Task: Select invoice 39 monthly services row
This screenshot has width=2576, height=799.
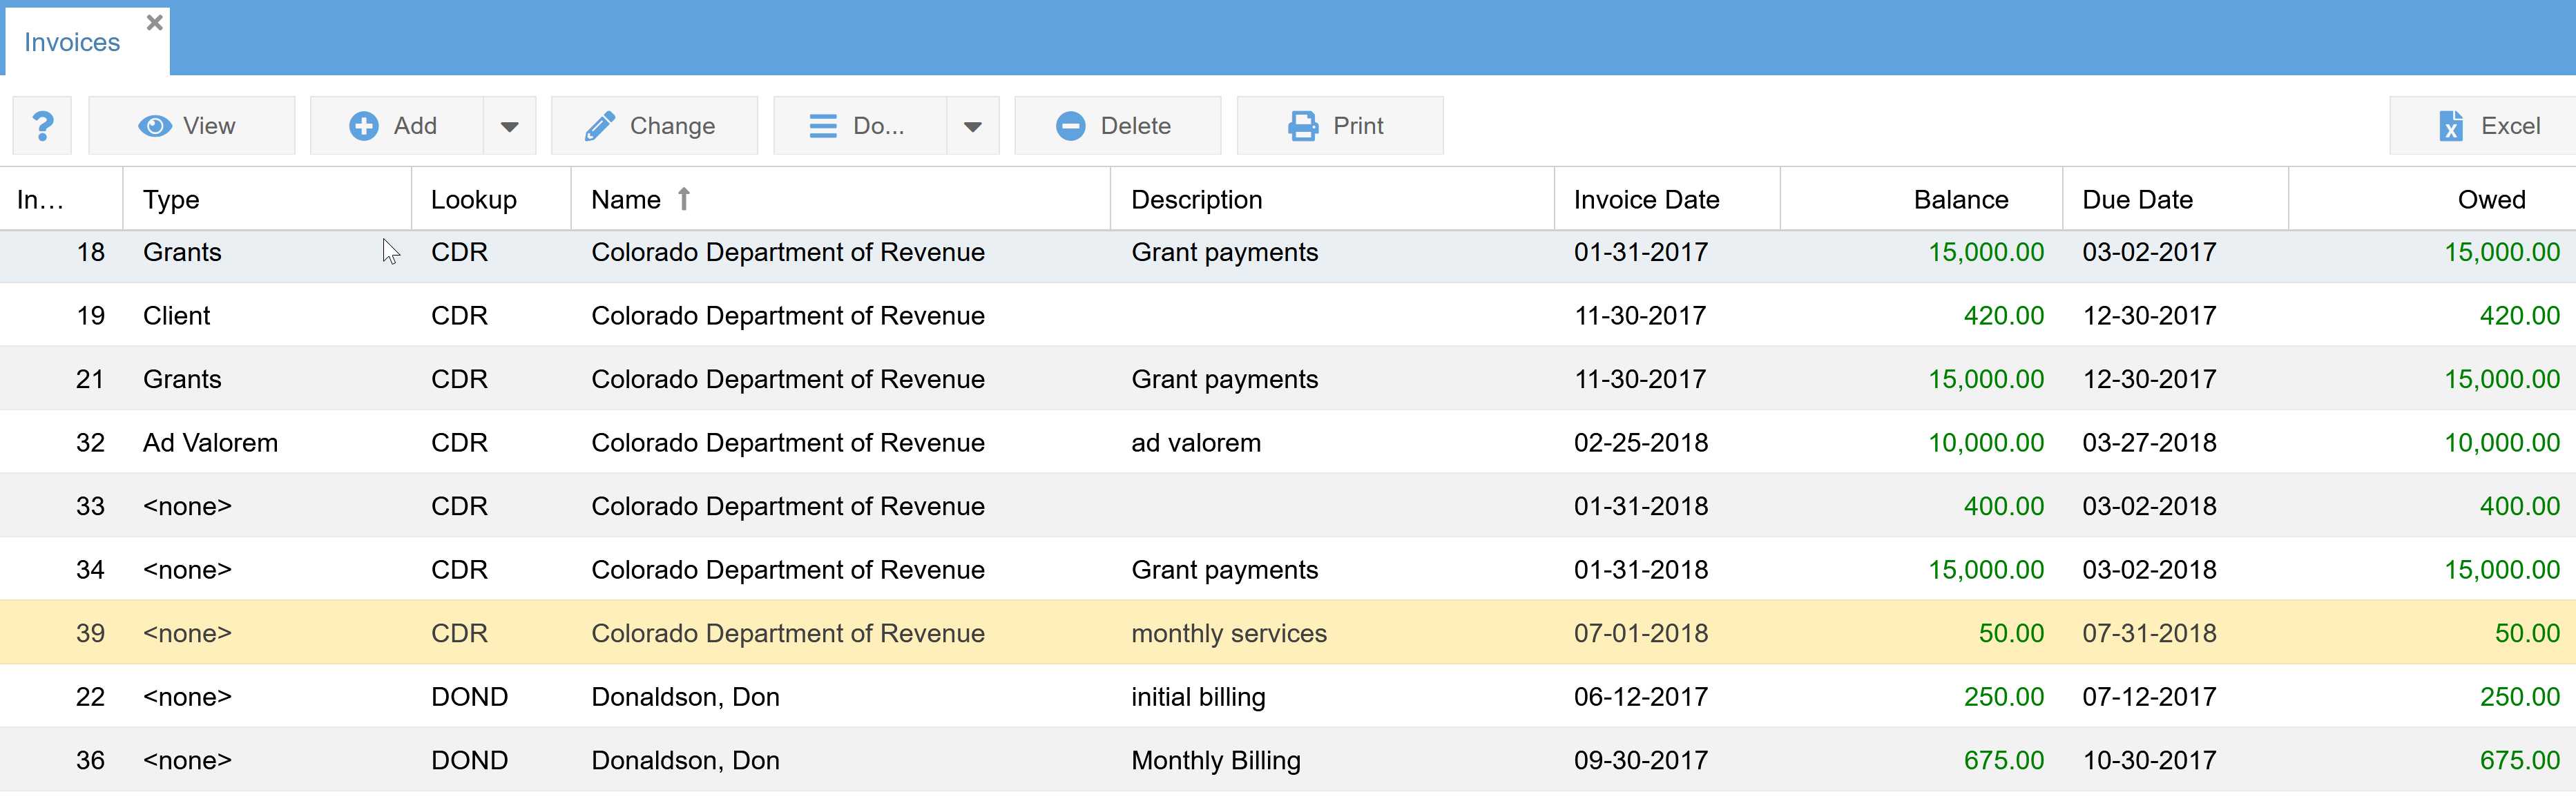Action: [x=1228, y=633]
